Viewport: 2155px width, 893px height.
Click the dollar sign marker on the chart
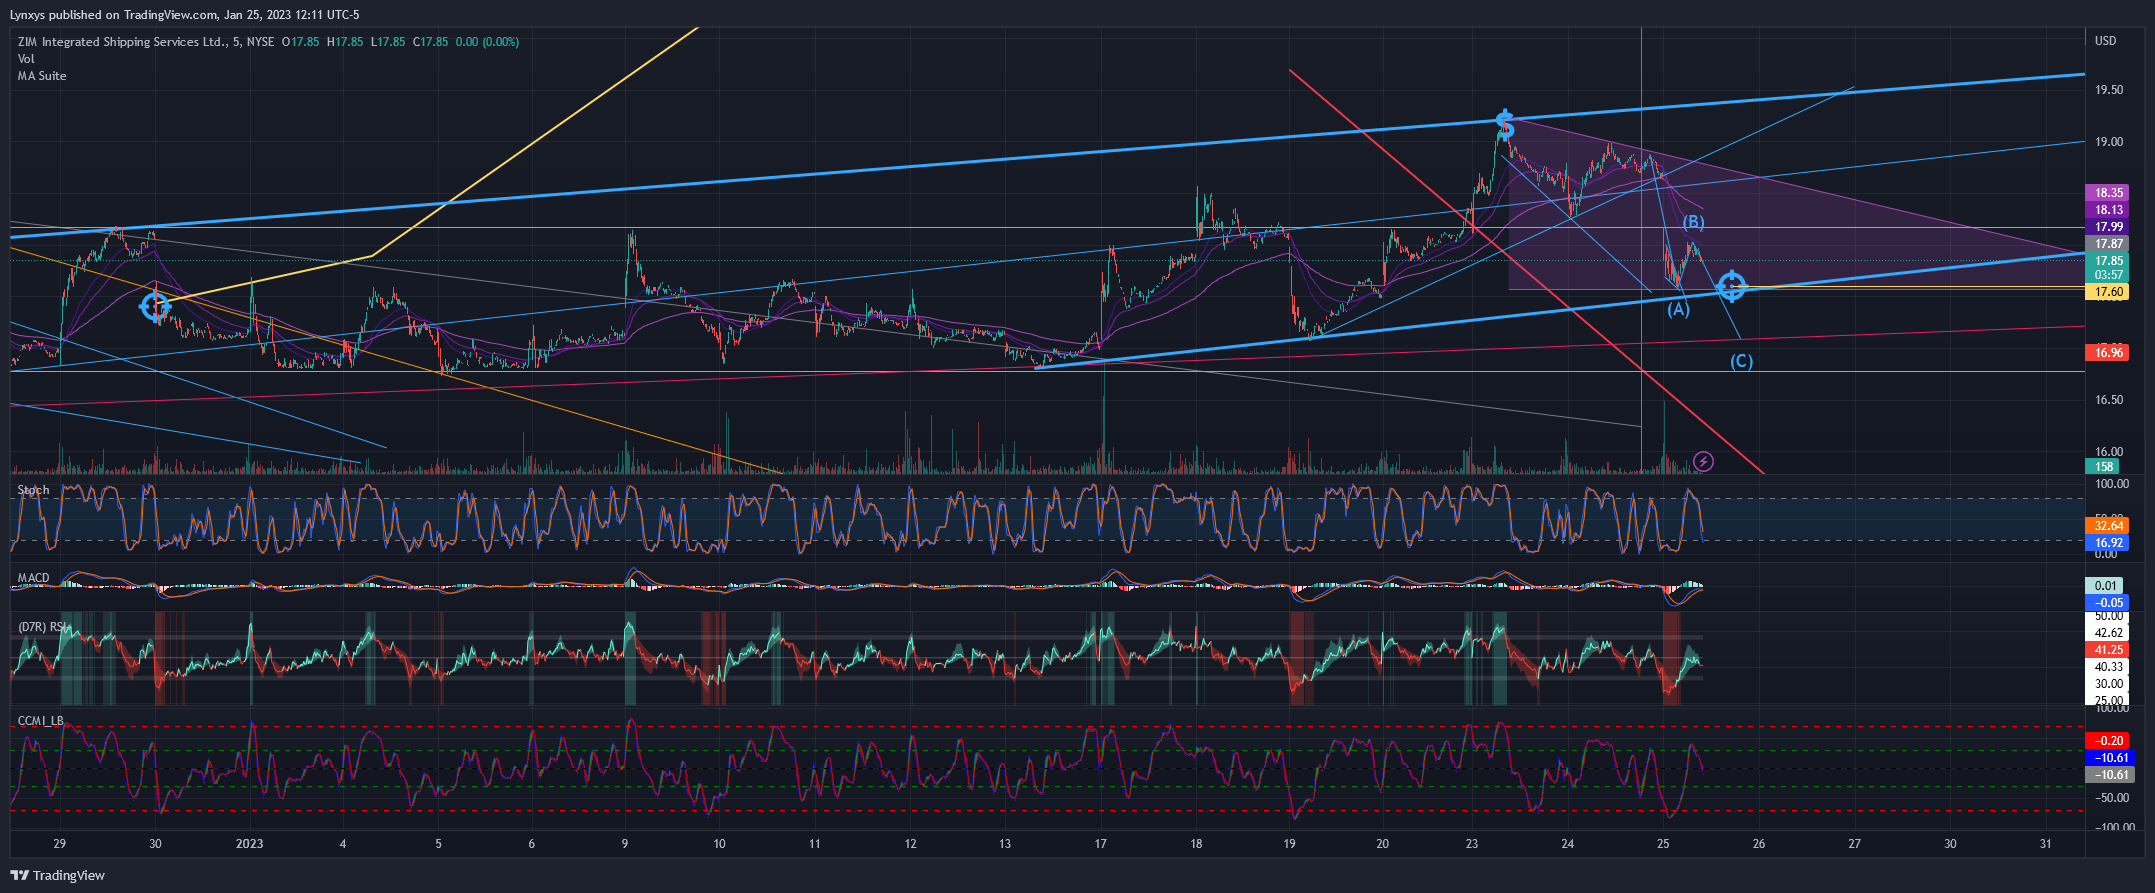1505,125
